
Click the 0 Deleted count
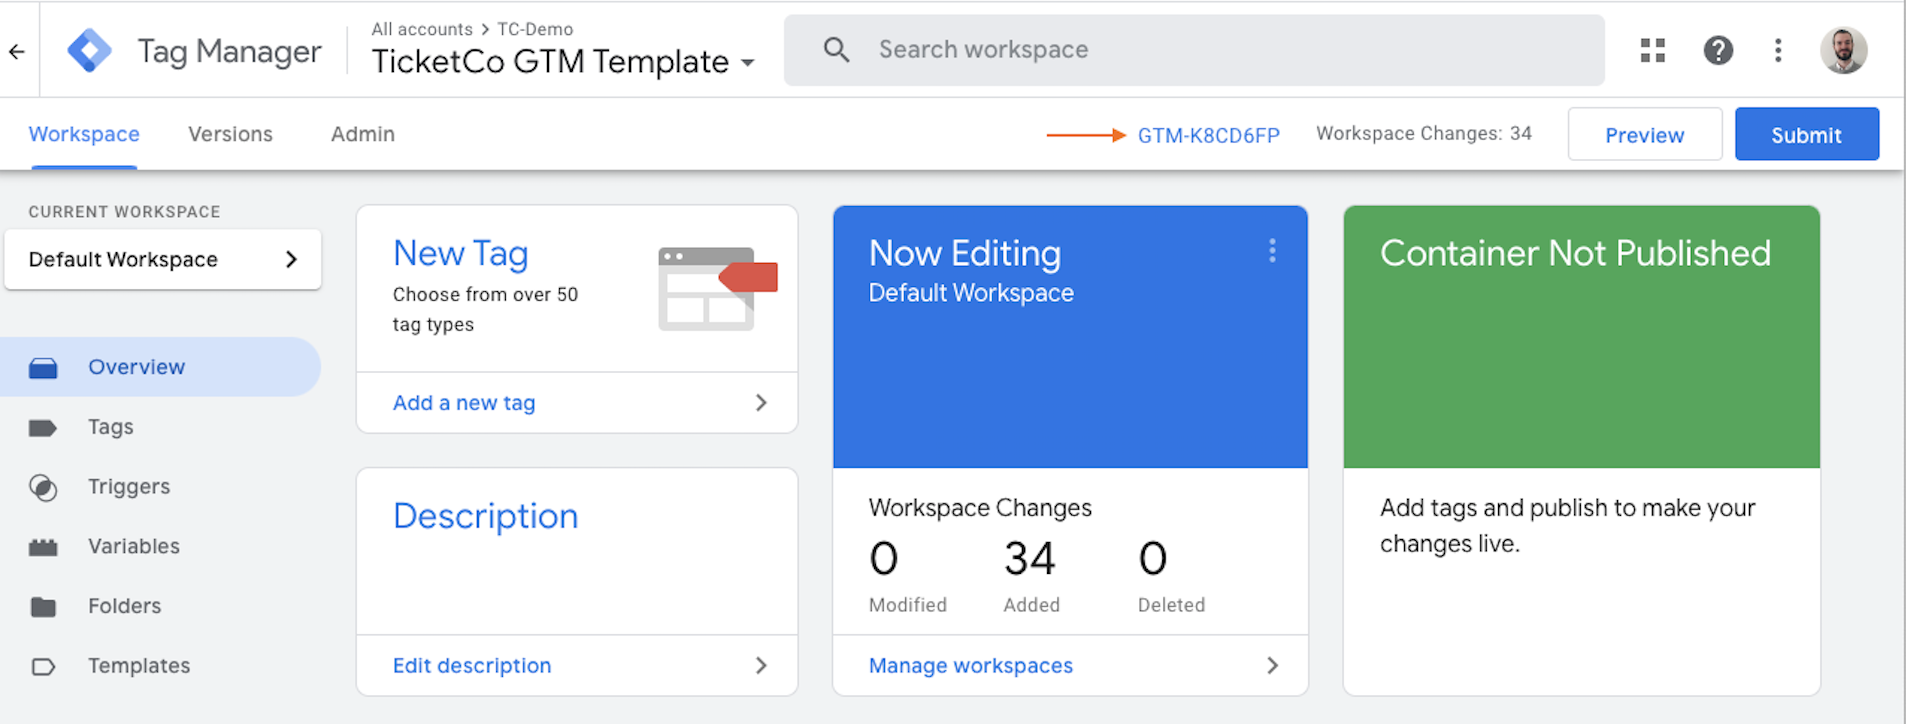pos(1153,558)
